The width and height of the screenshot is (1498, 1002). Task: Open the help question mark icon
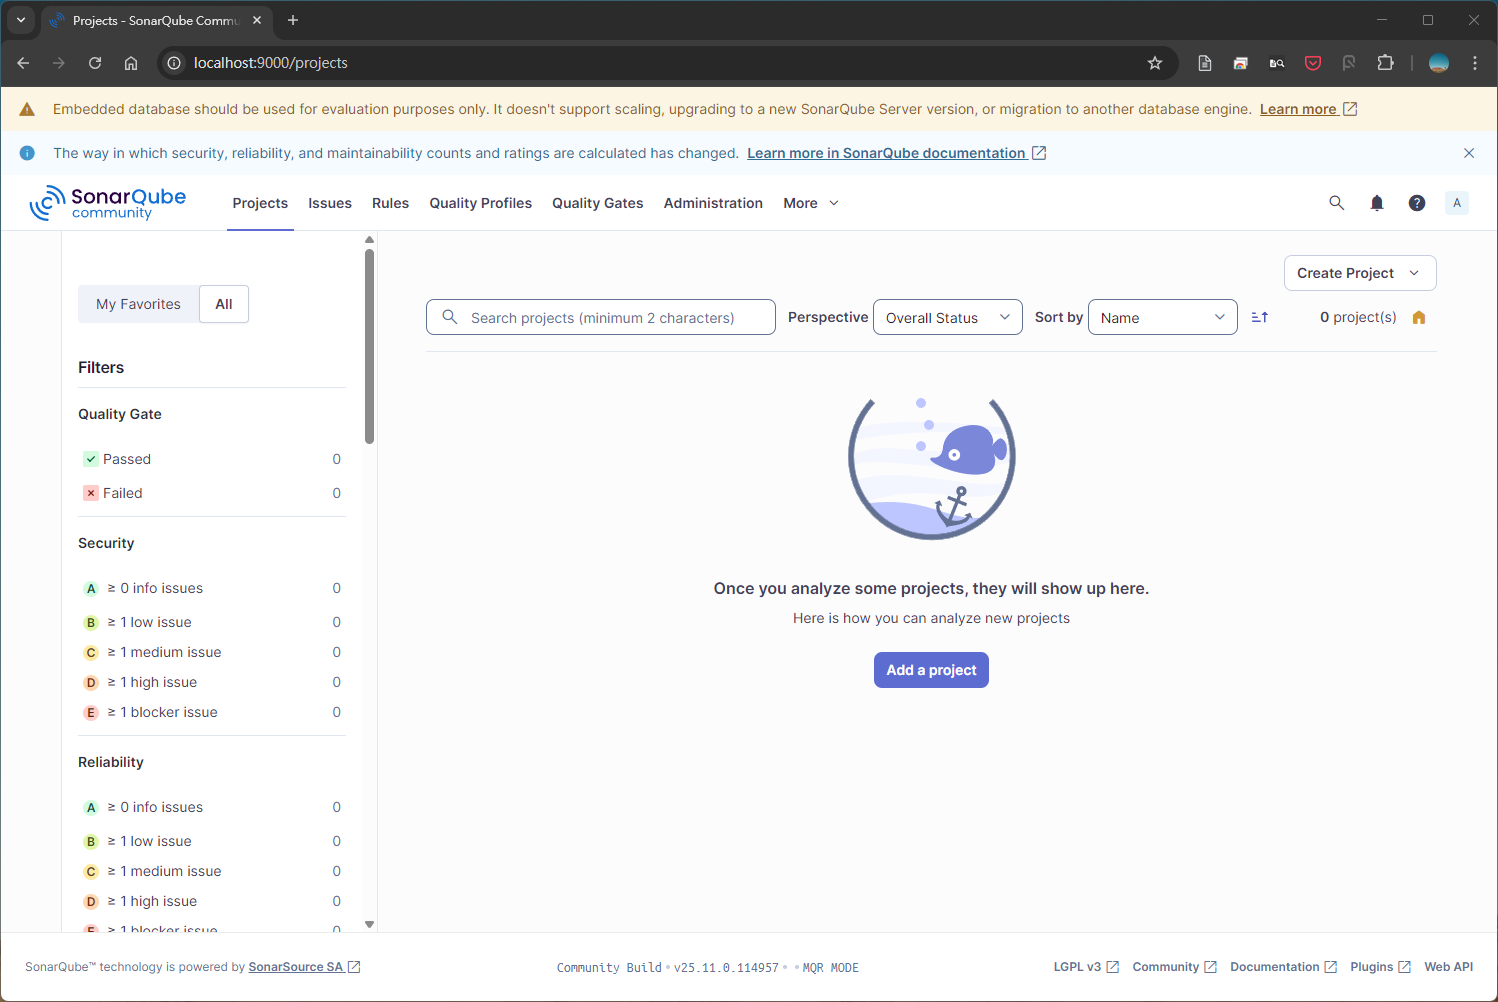[x=1417, y=203]
